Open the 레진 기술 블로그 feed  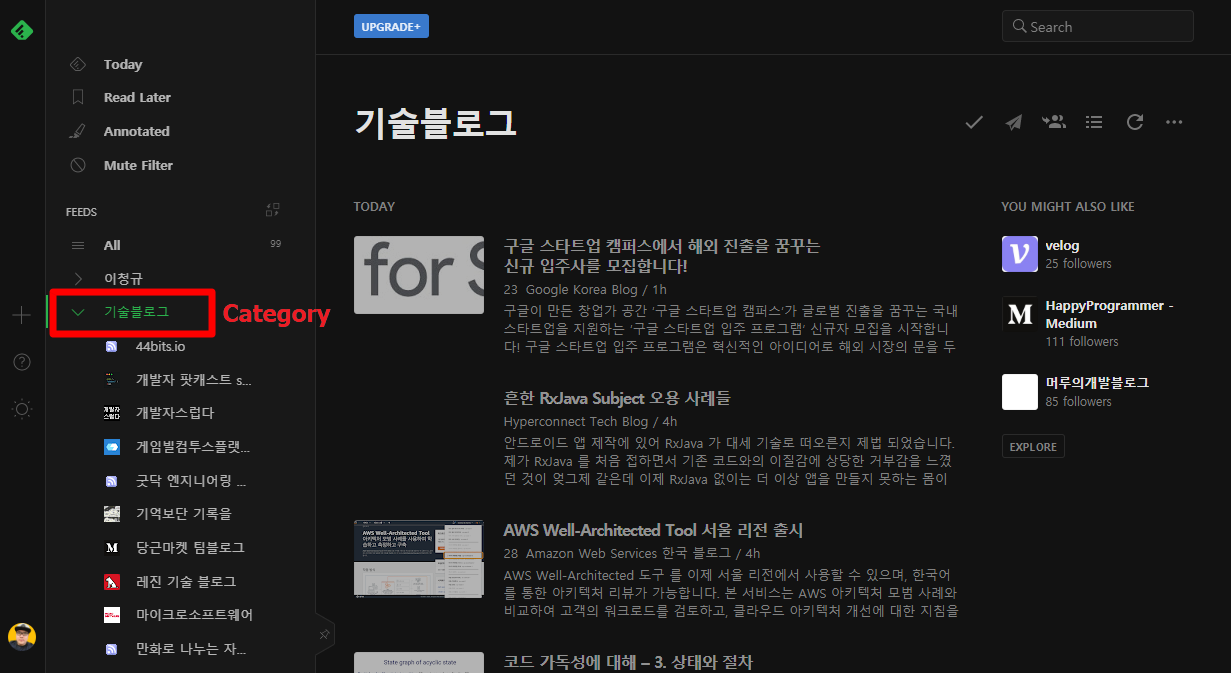coord(186,582)
